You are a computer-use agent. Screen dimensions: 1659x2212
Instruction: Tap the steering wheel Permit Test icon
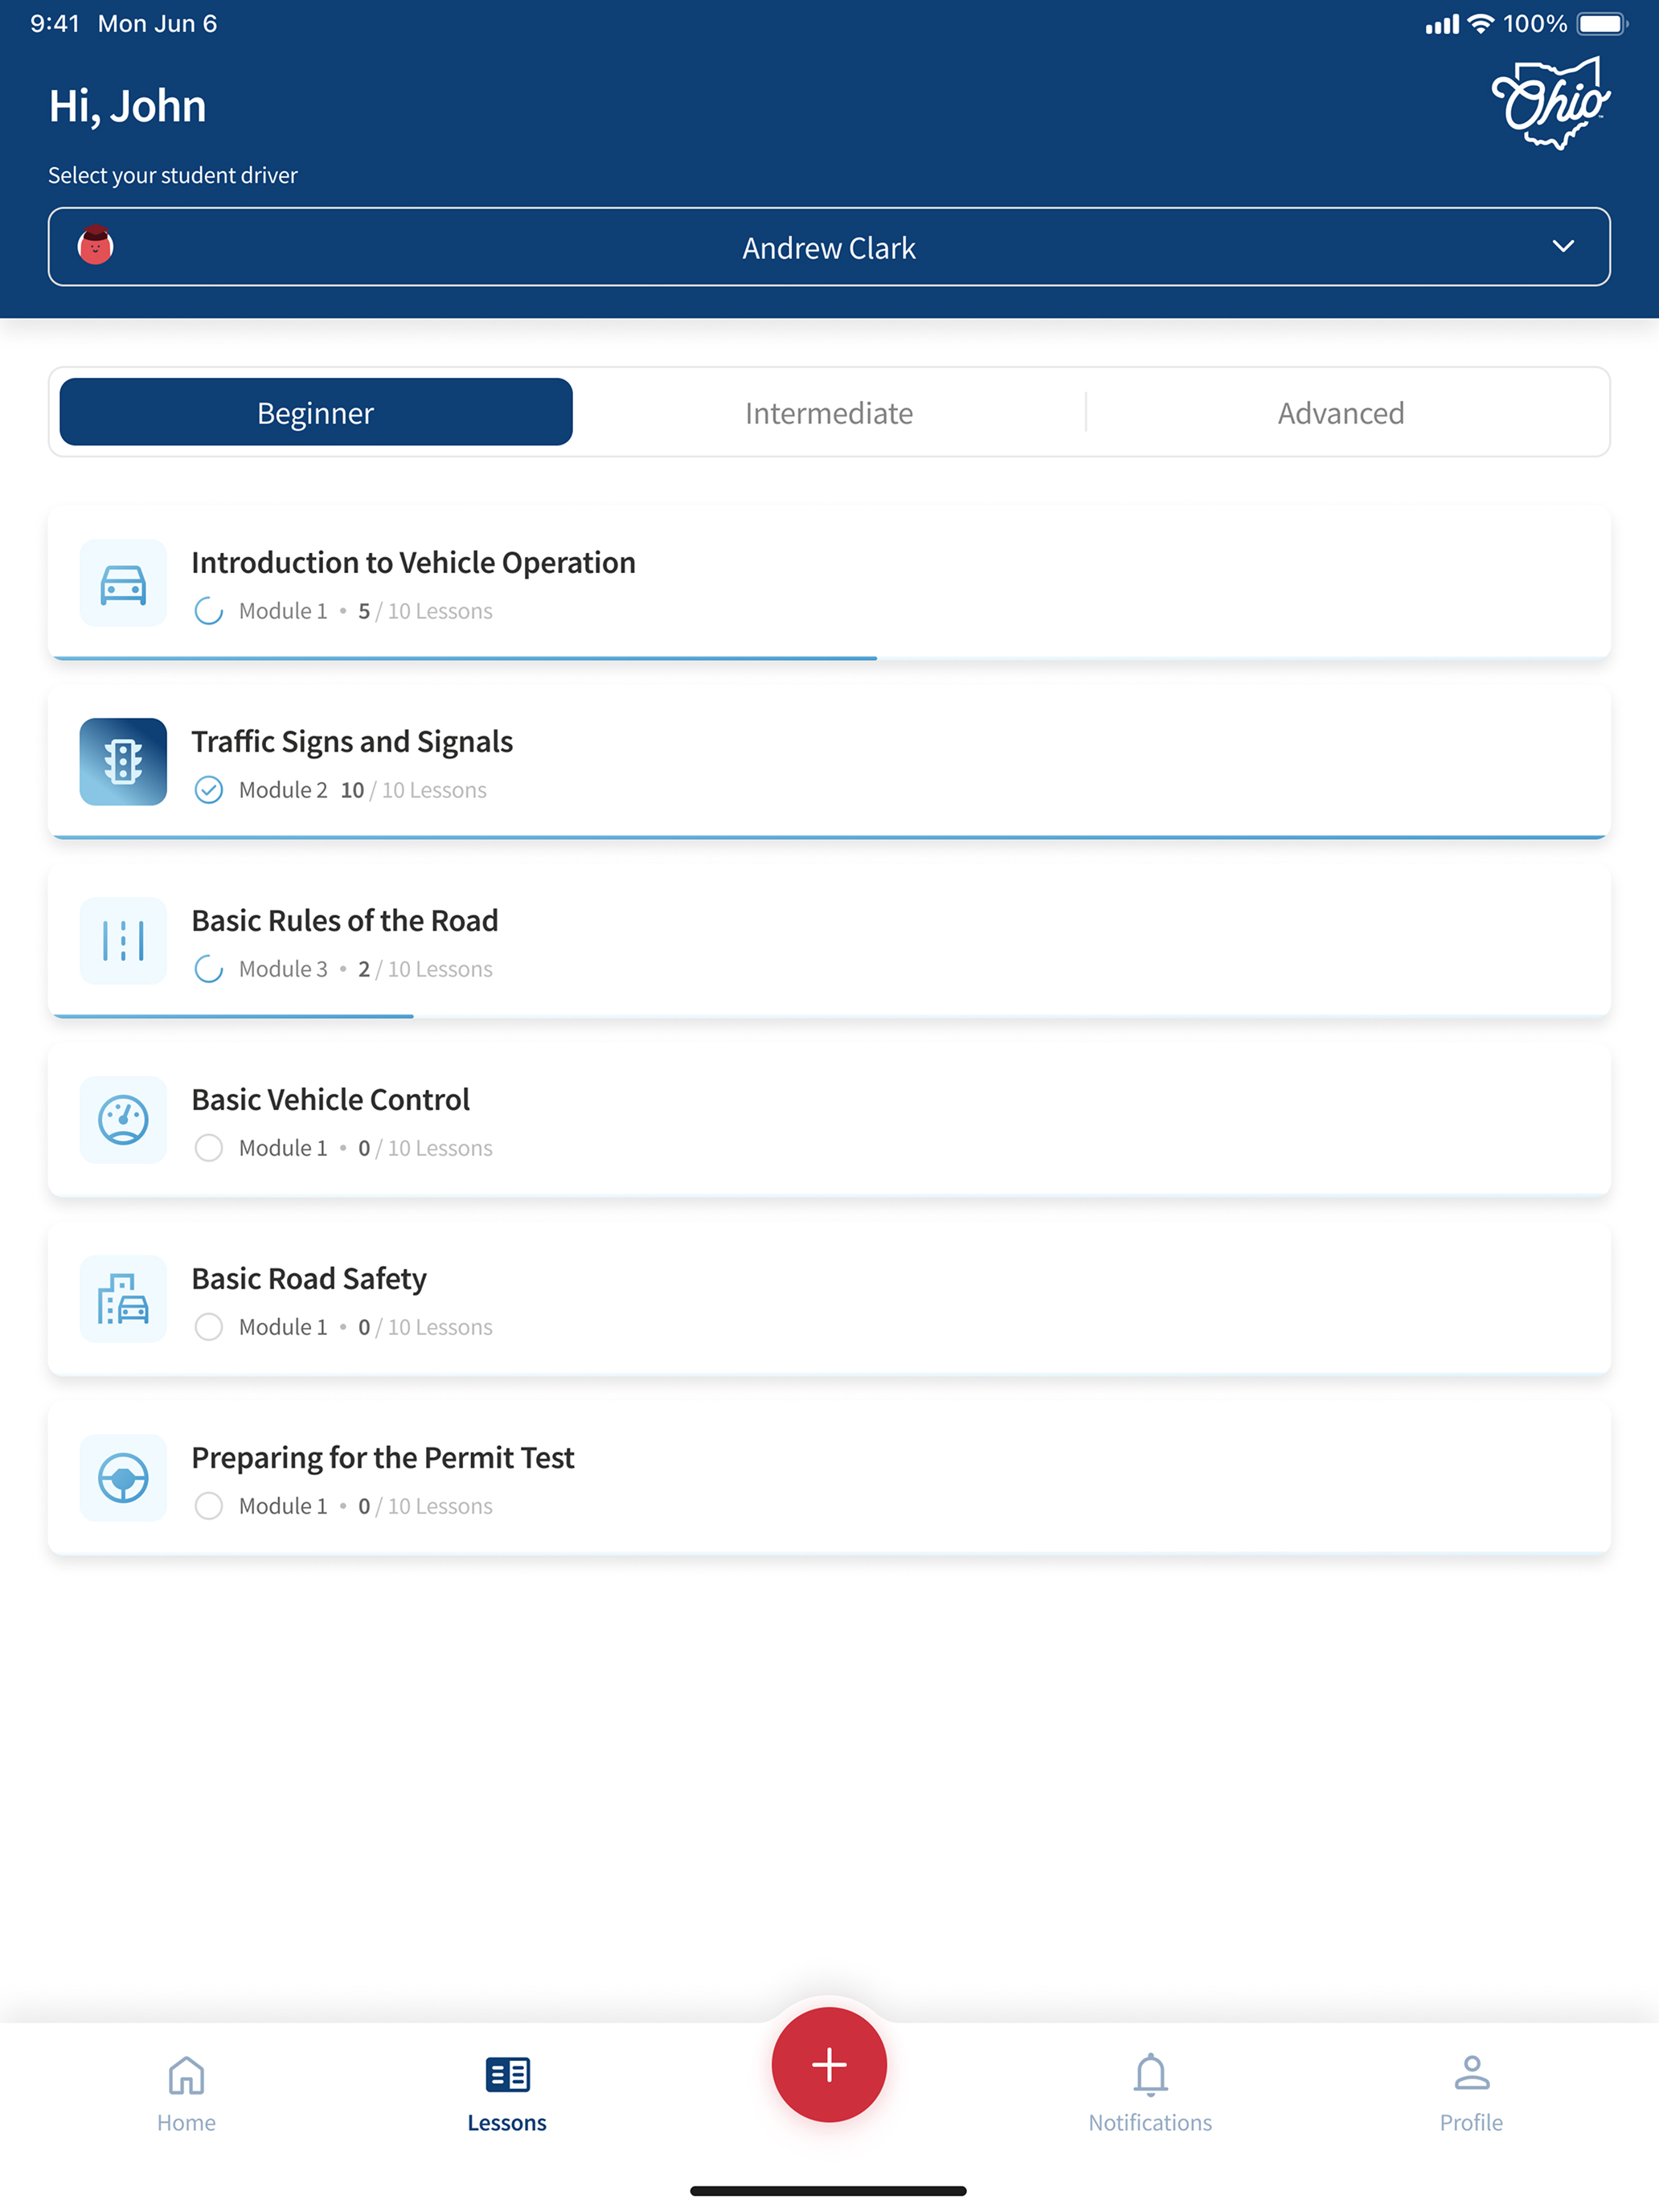pos(123,1478)
